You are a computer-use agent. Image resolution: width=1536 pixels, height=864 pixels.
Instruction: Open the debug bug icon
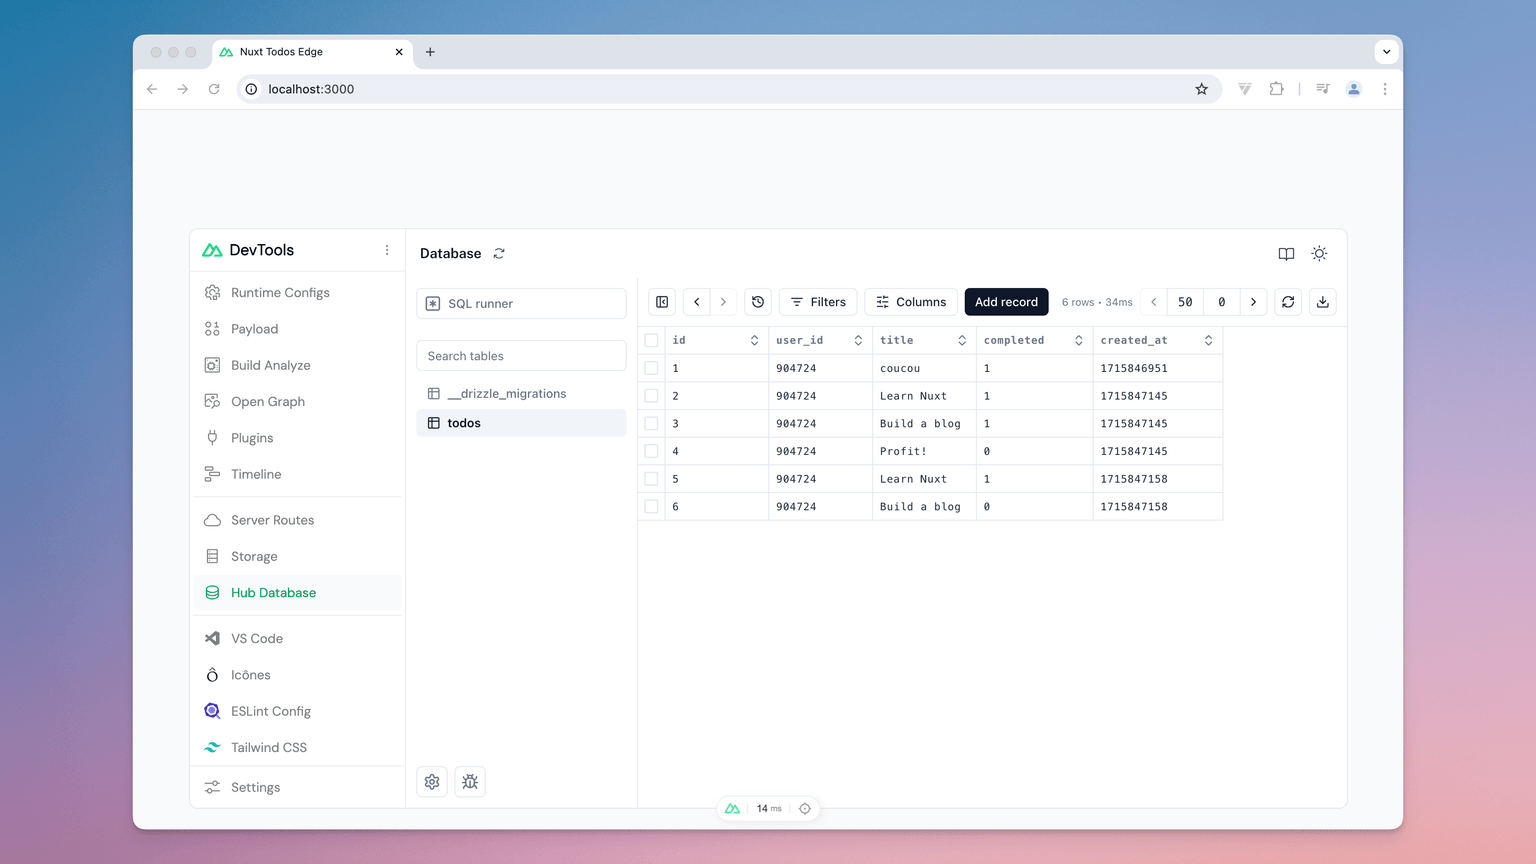[x=470, y=782]
